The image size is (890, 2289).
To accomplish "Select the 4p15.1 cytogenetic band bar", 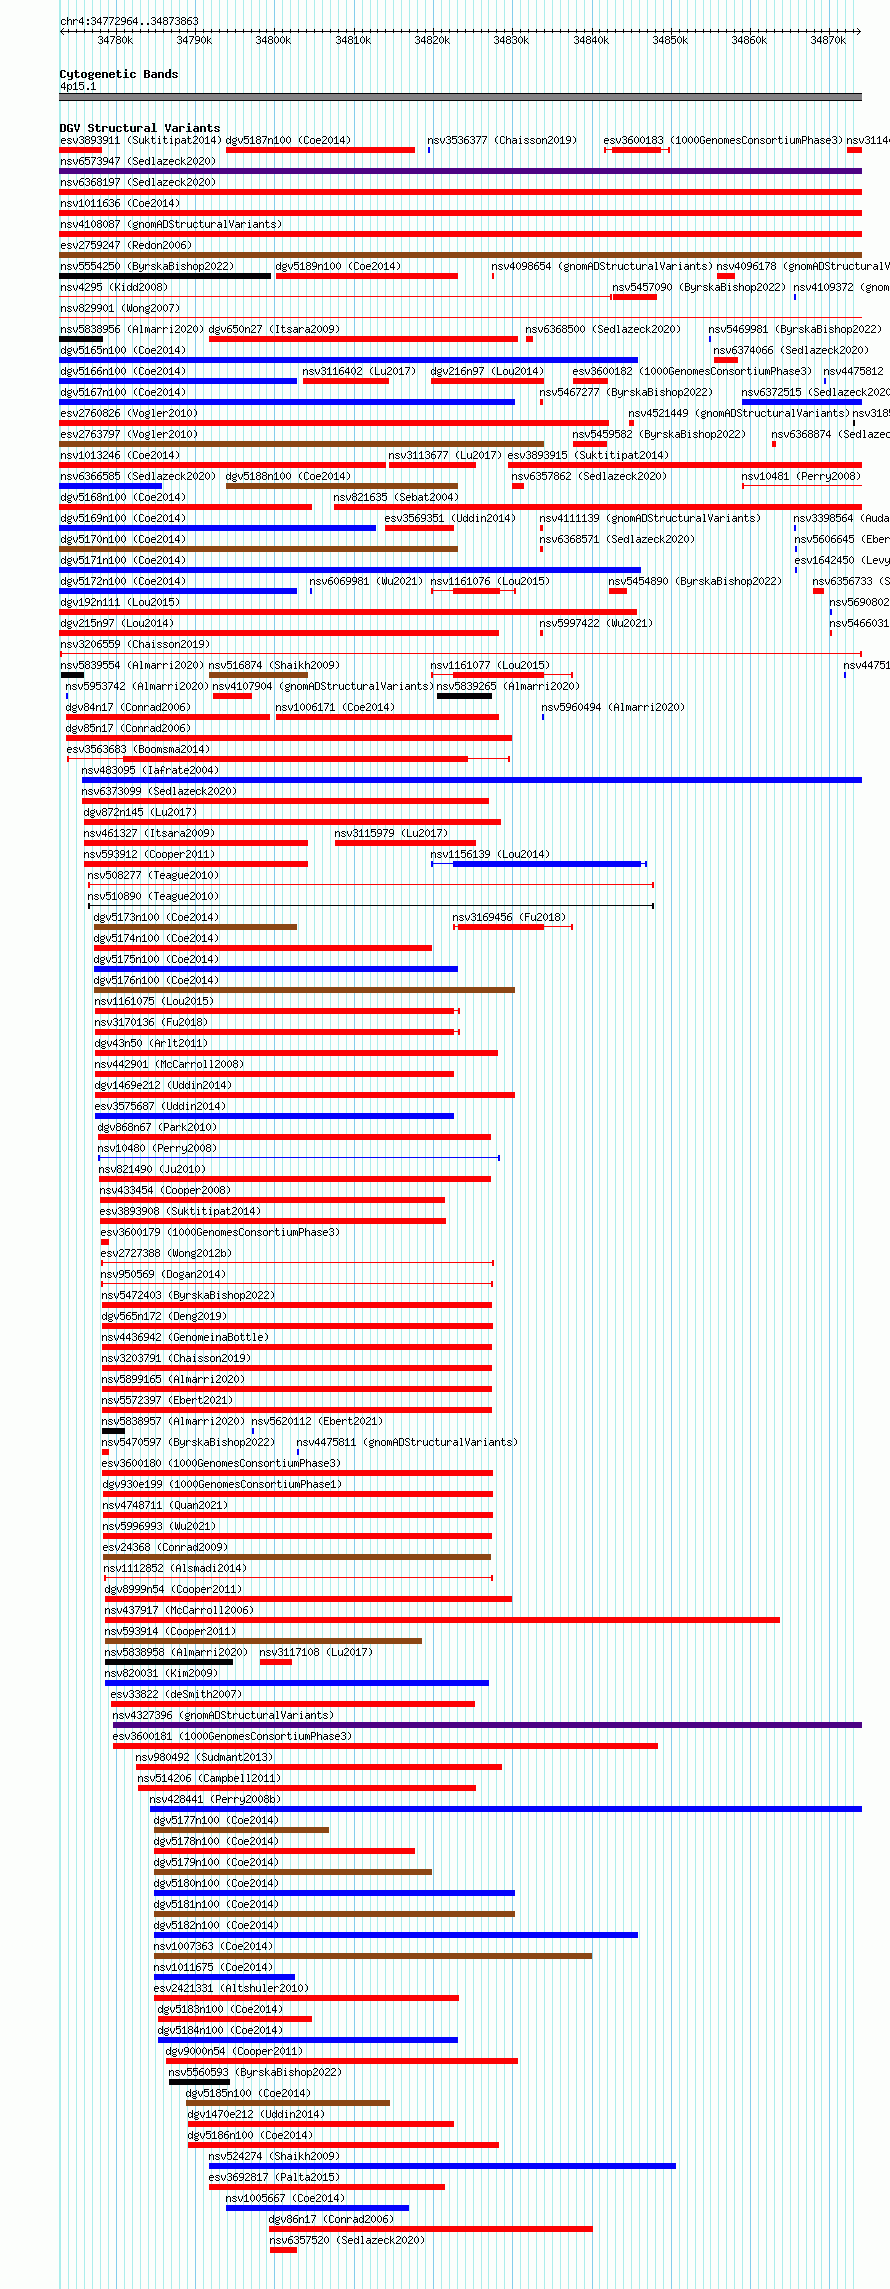I will pos(461,97).
